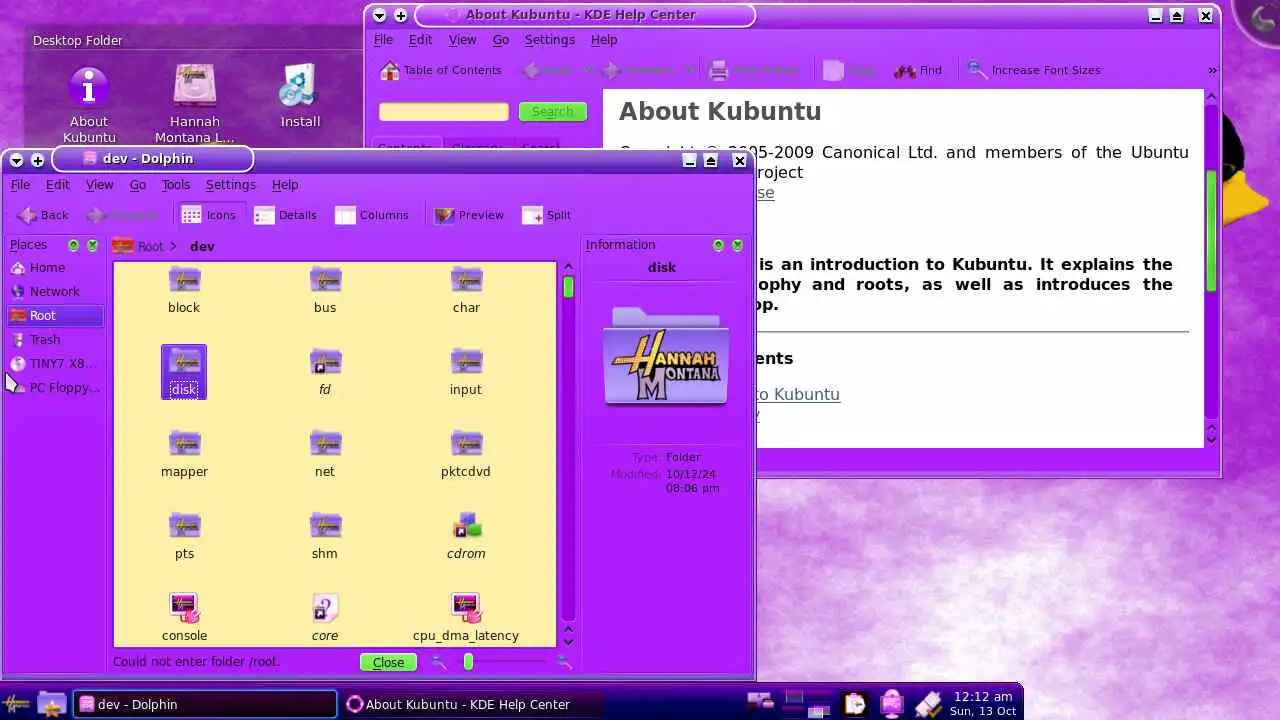The image size is (1280, 720).
Task: Click Table of Contents in Help Center
Action: point(441,70)
